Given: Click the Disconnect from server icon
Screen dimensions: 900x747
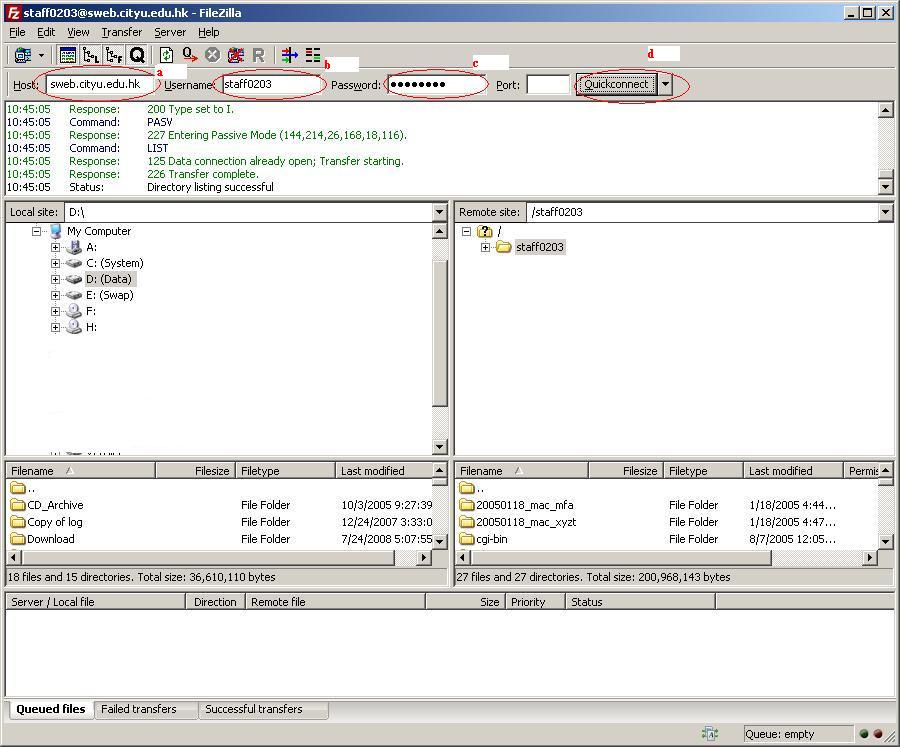Looking at the screenshot, I should click(236, 56).
